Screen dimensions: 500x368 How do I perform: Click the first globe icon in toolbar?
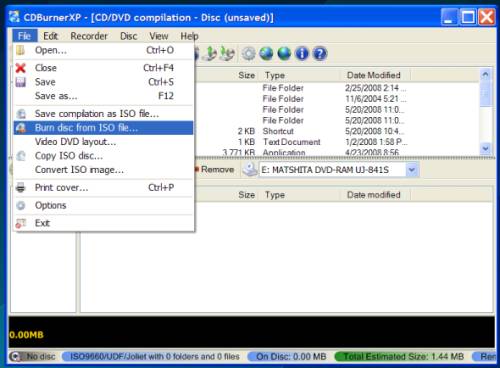pos(266,53)
